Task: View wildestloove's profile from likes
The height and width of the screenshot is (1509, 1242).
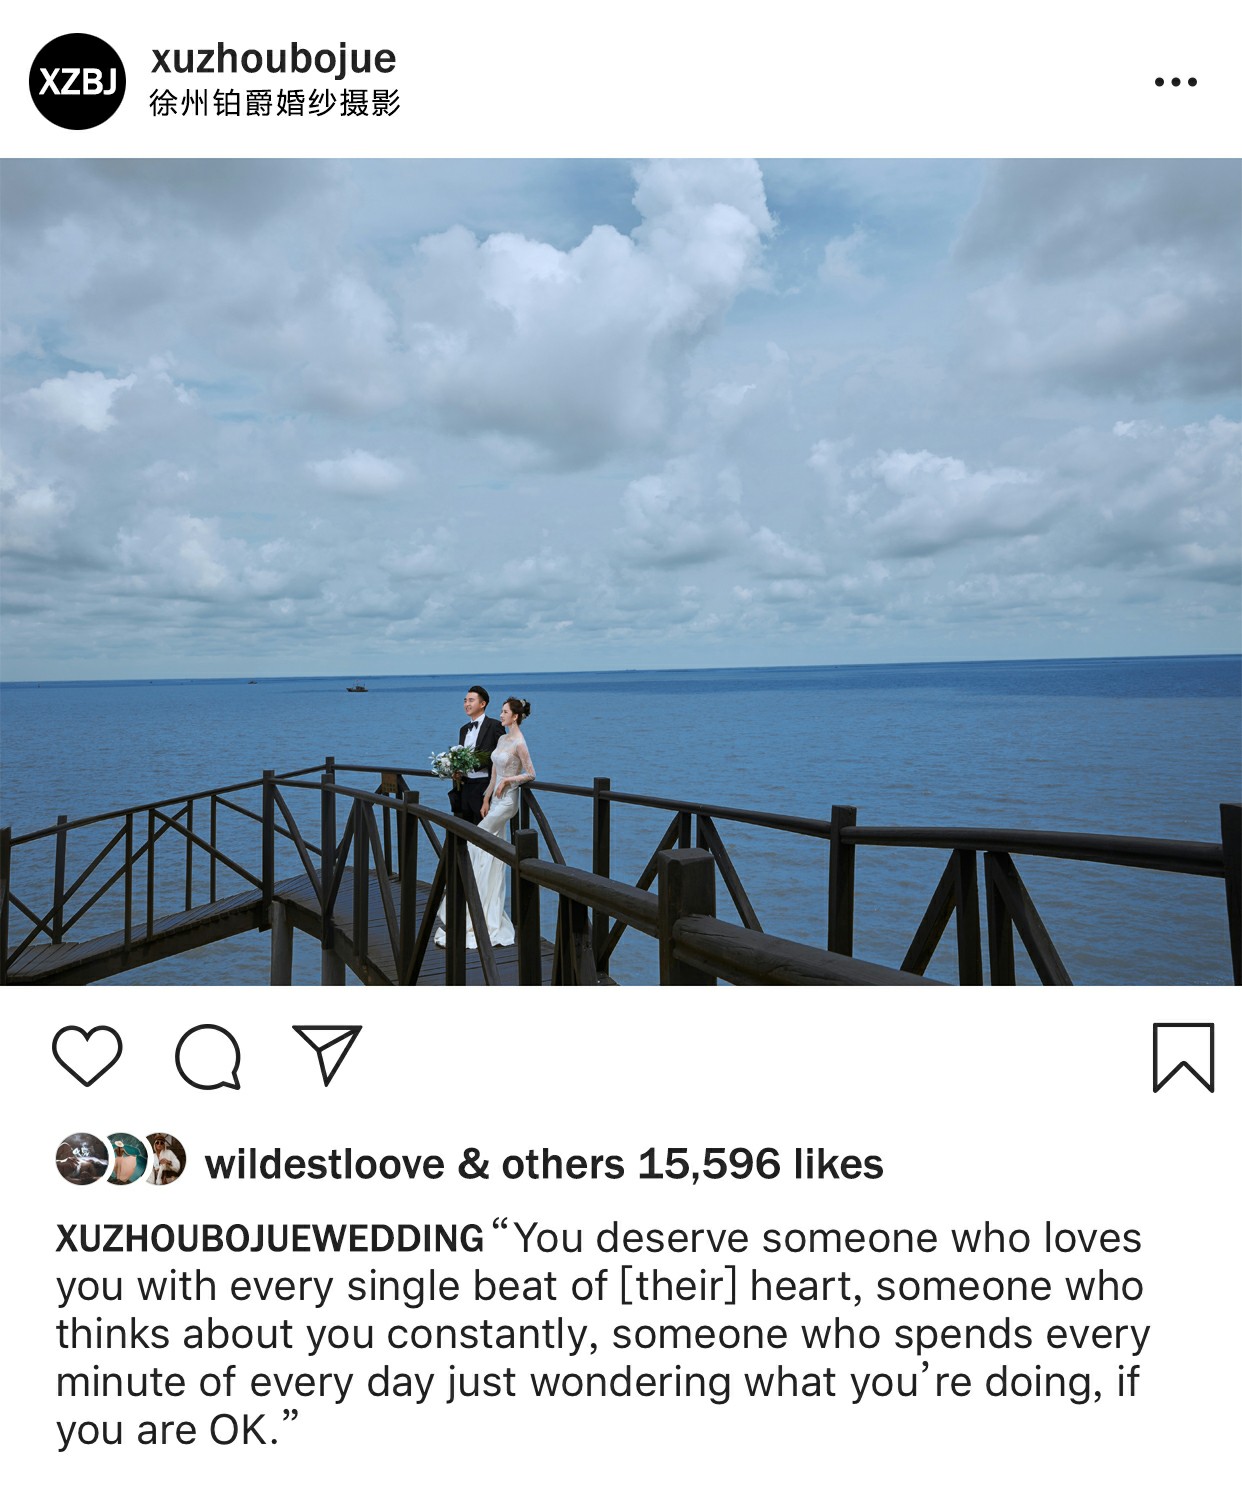Action: (324, 1164)
